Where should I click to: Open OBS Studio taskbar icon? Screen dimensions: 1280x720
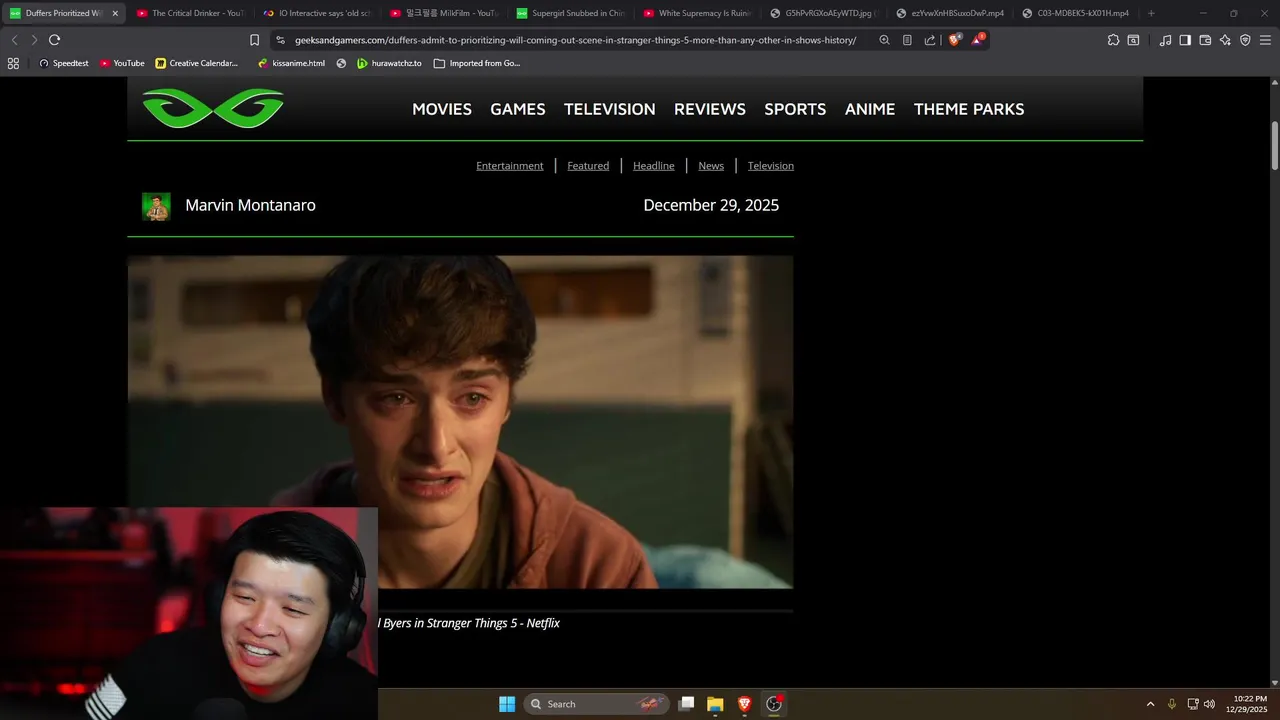click(x=773, y=704)
